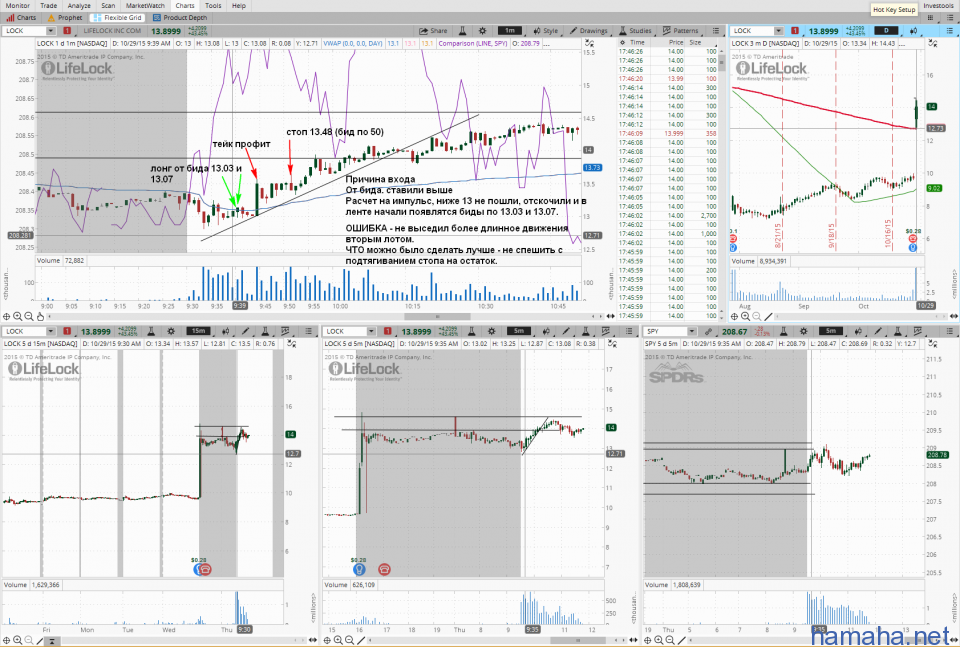
Task: Select the Prophet sub-tab
Action: [65, 18]
